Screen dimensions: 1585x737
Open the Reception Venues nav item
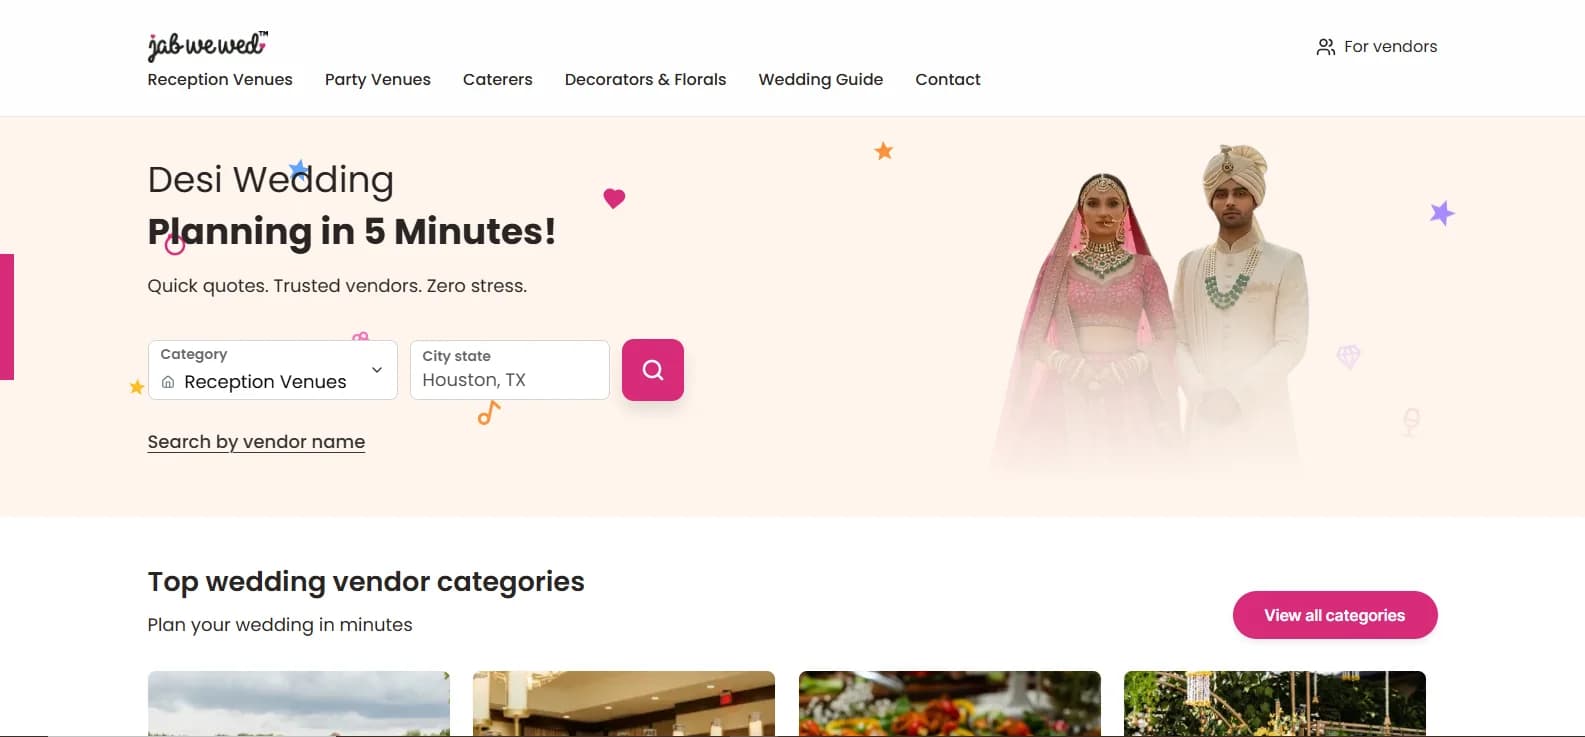(220, 79)
